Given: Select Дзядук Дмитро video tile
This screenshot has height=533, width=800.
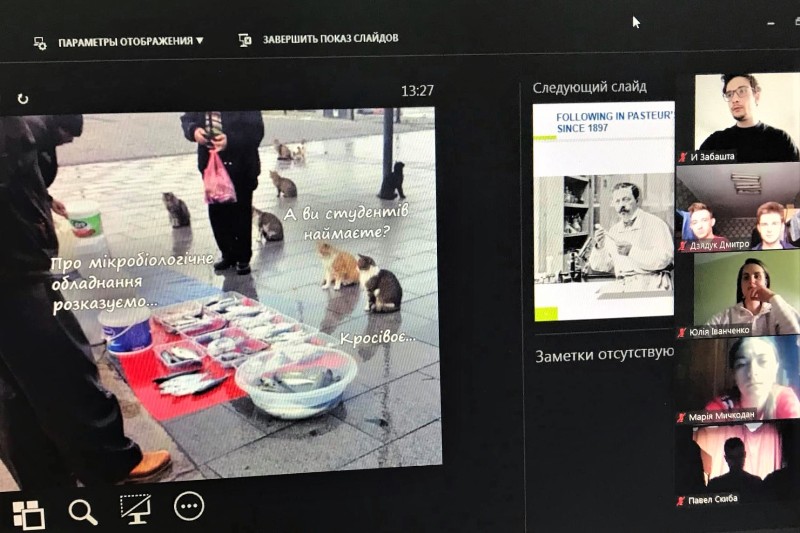Looking at the screenshot, I should pyautogui.click(x=738, y=208).
